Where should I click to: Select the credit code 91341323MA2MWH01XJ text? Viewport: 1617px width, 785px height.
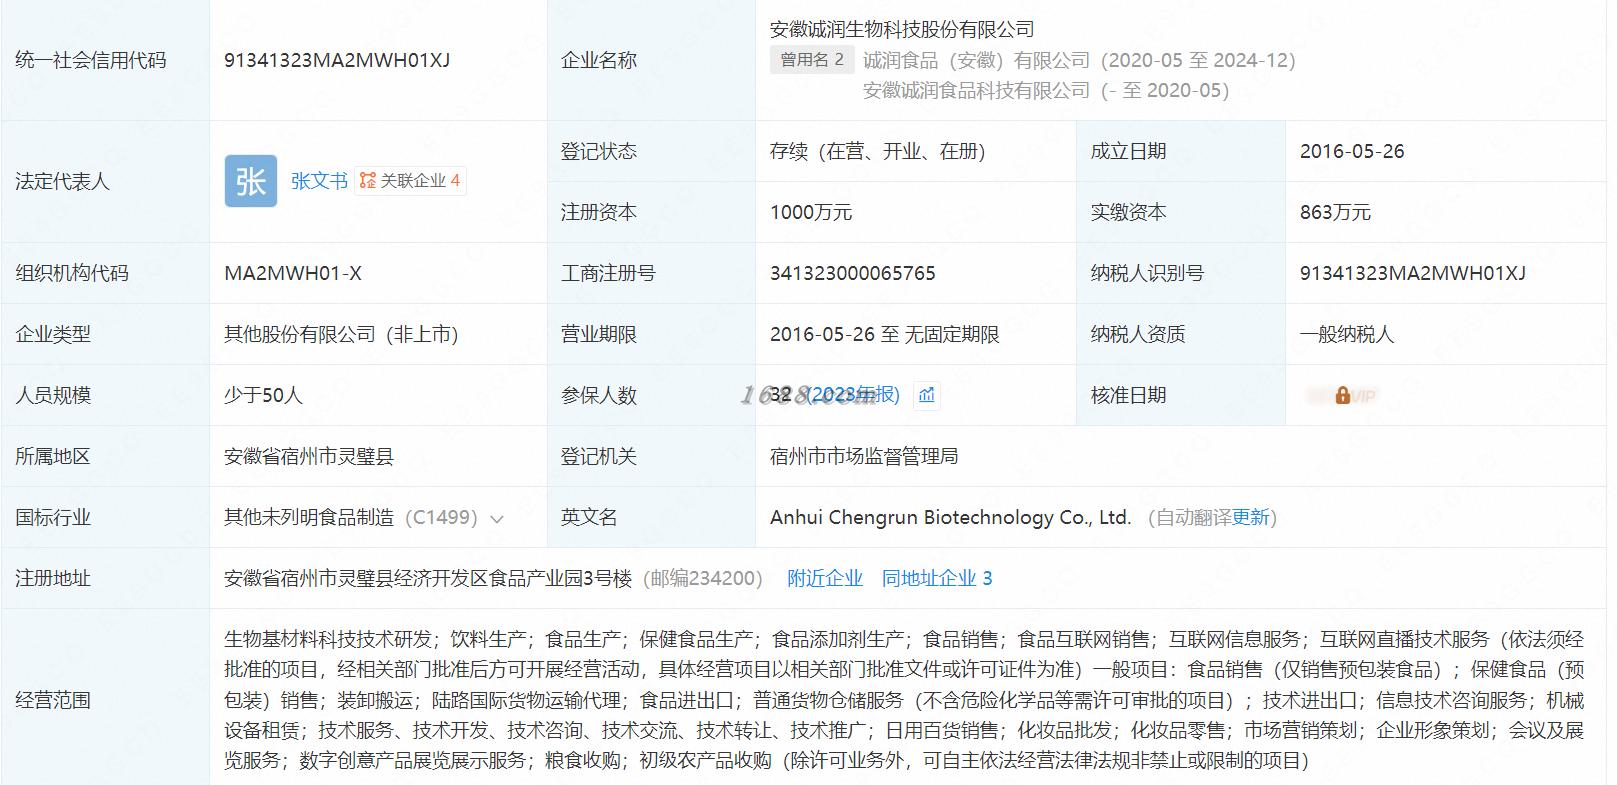click(x=337, y=60)
